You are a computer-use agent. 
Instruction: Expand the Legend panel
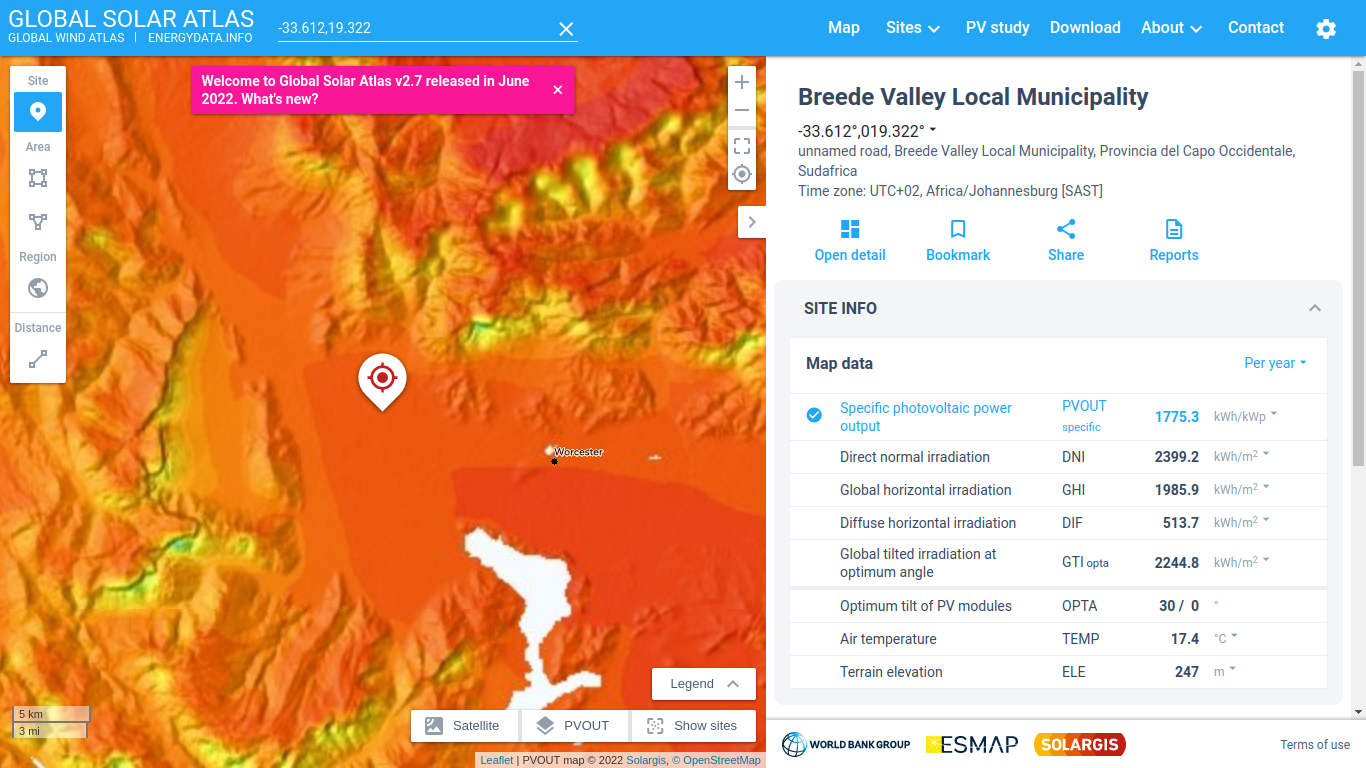[x=704, y=684]
